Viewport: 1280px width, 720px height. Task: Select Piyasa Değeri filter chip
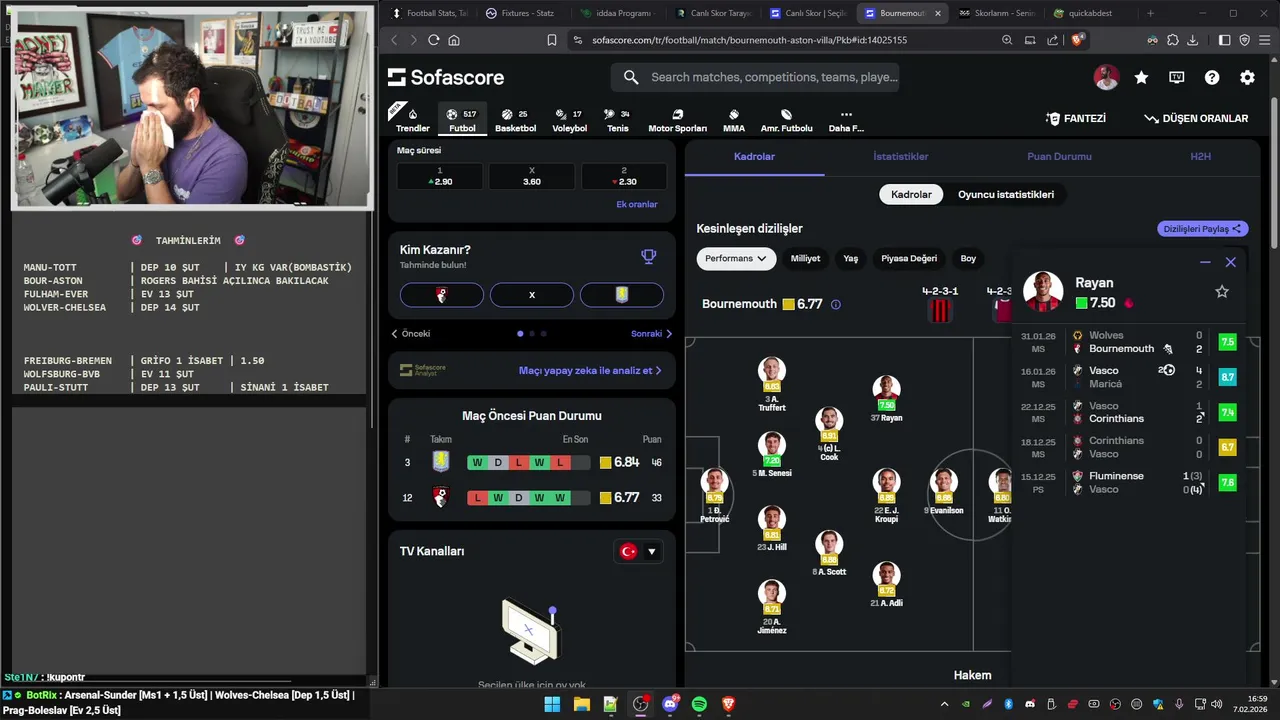[x=909, y=258]
